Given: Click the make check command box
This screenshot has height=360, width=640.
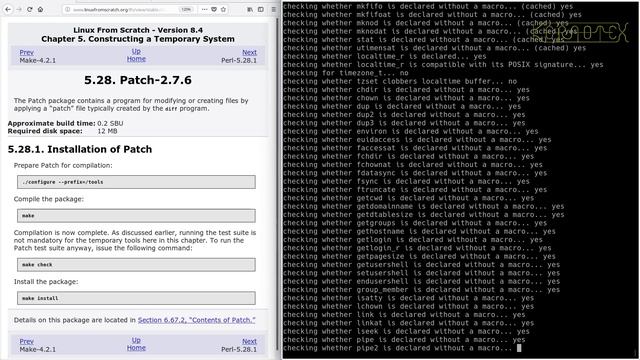Looking at the screenshot, I should [x=136, y=264].
